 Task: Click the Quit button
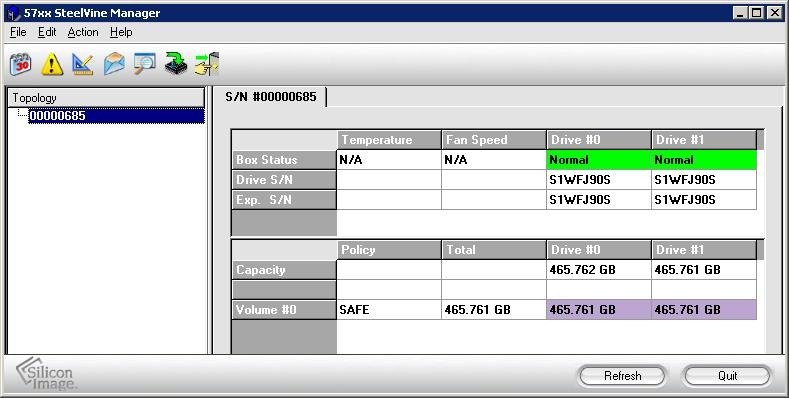pyautogui.click(x=727, y=376)
